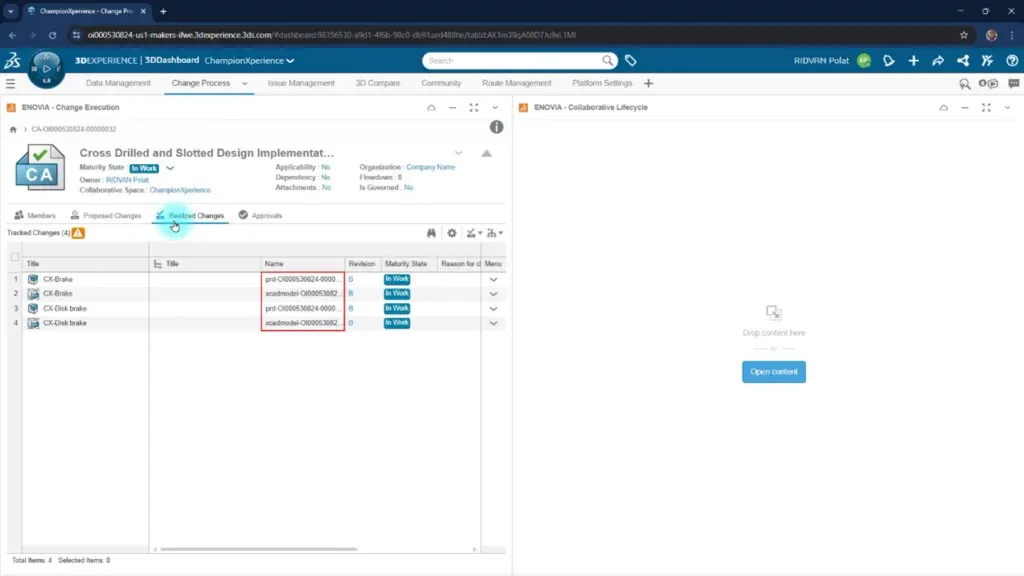Switch to Platform Settings tab
The width and height of the screenshot is (1024, 576).
[602, 84]
